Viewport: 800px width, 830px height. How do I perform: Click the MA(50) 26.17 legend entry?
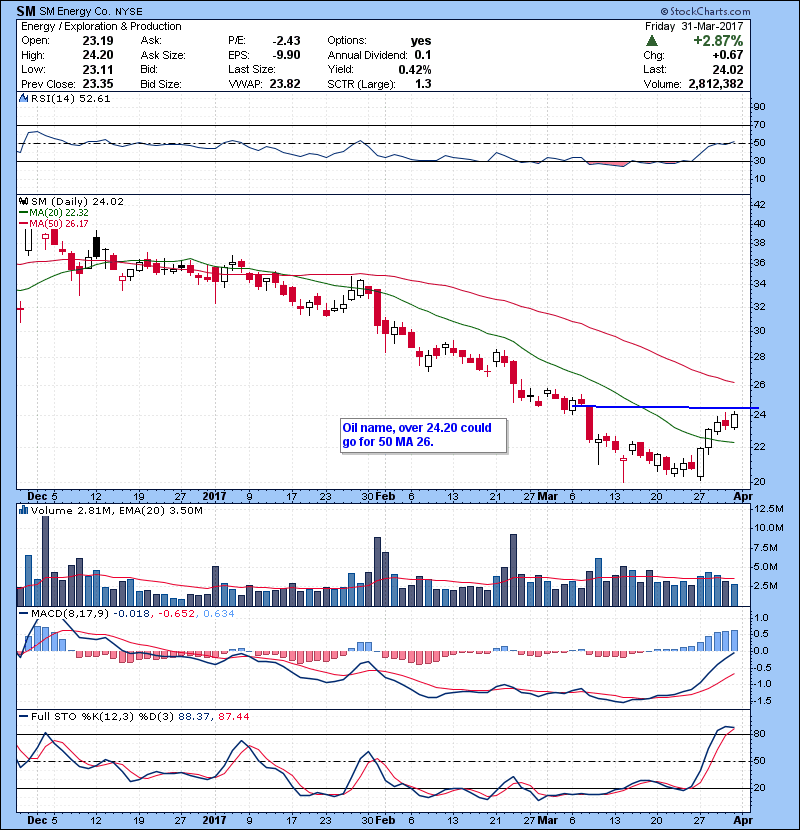(54, 223)
